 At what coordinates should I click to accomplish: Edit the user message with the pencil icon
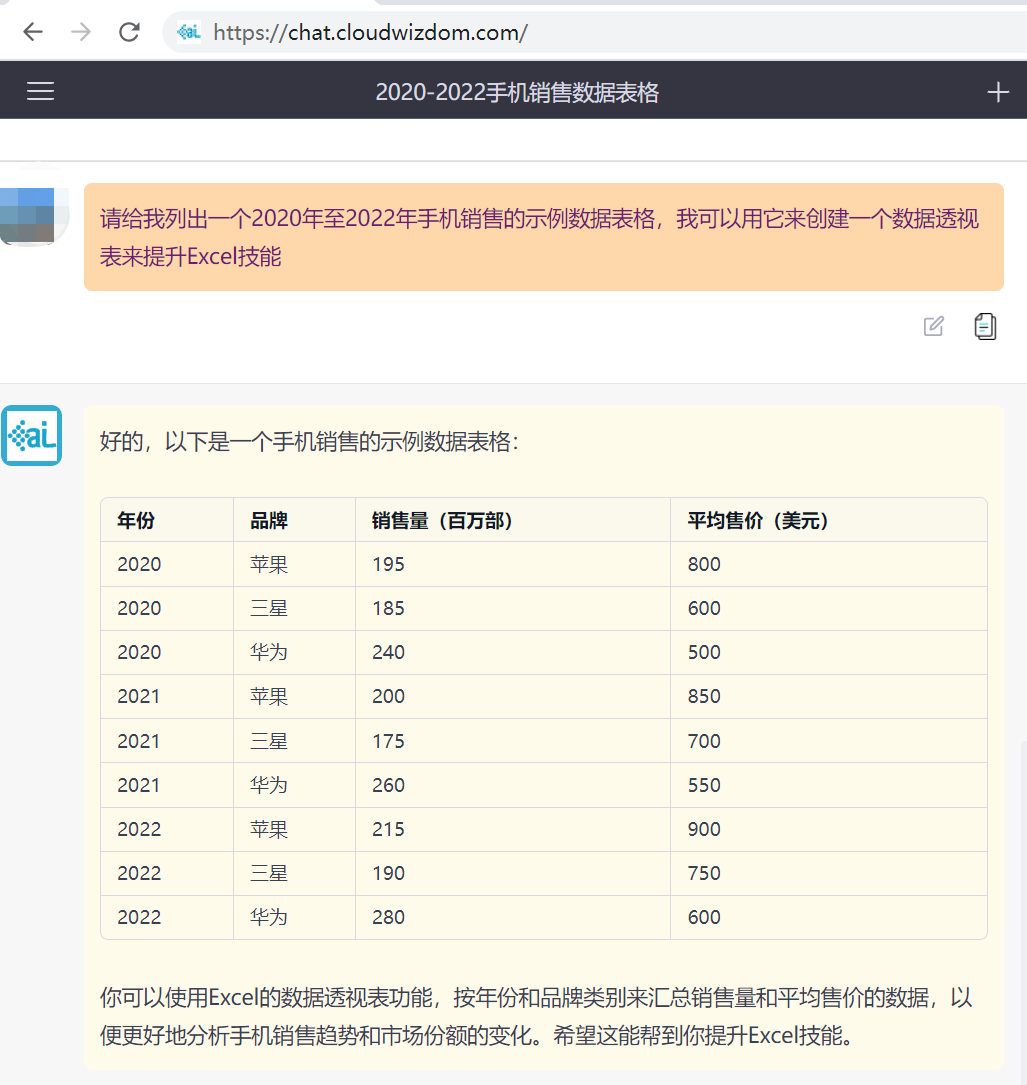(933, 326)
